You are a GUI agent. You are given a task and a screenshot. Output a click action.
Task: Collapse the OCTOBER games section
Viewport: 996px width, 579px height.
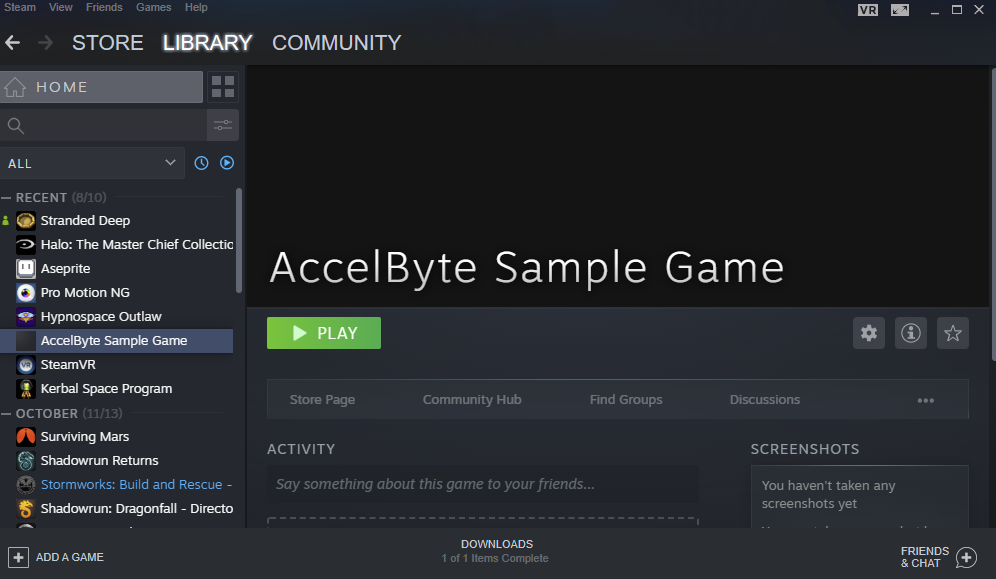[x=6, y=414]
